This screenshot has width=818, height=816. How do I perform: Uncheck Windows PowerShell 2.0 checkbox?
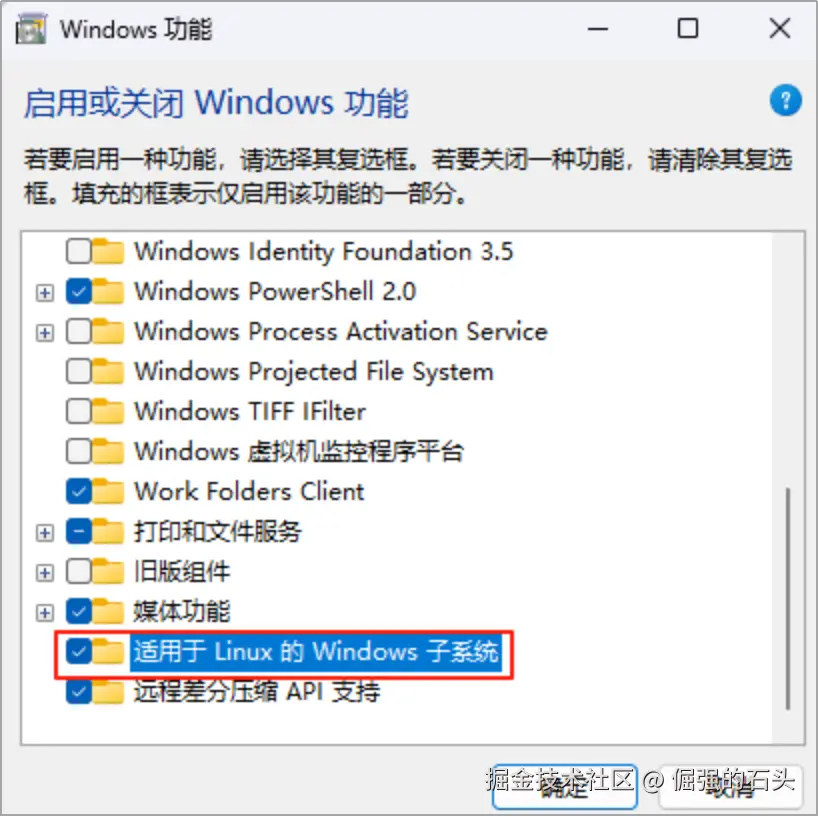(x=79, y=291)
